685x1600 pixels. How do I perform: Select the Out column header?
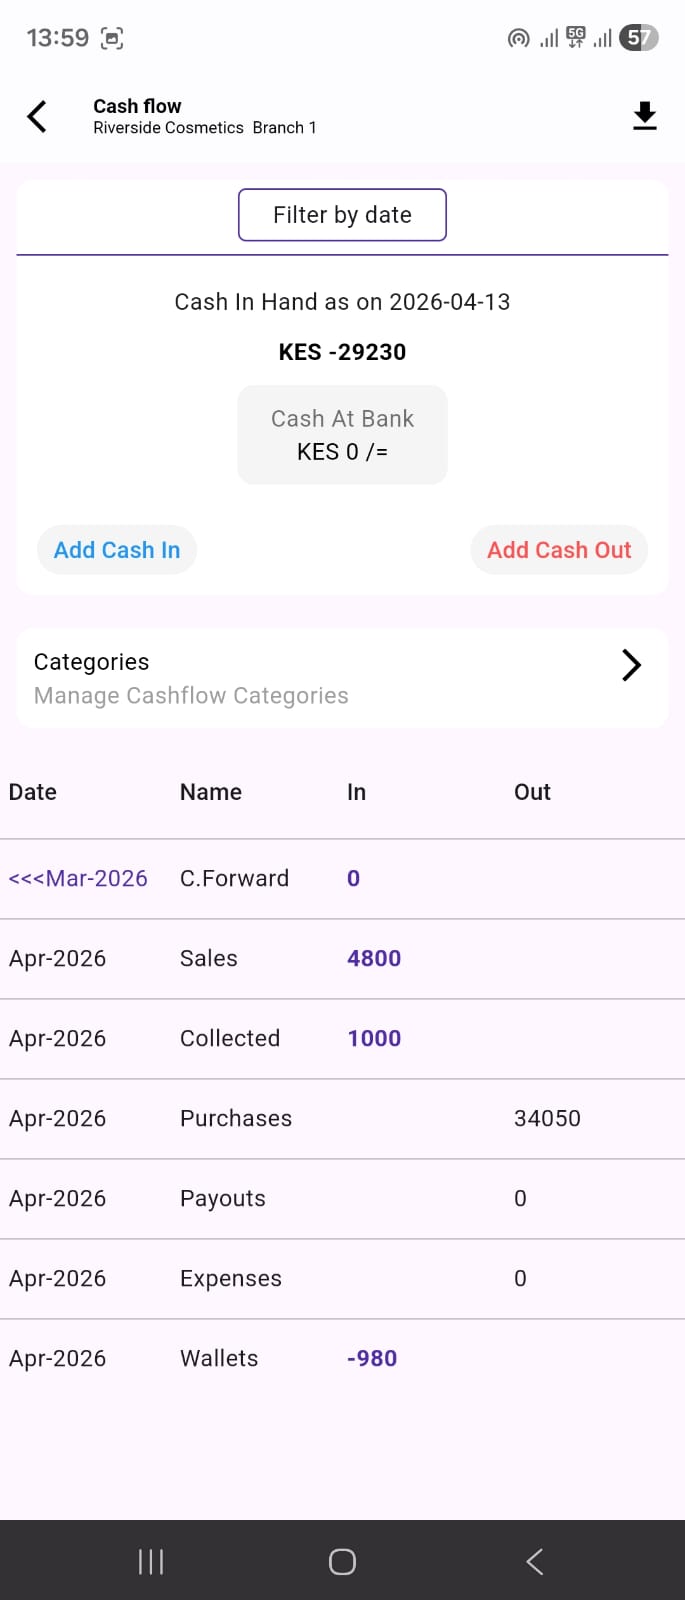531,791
